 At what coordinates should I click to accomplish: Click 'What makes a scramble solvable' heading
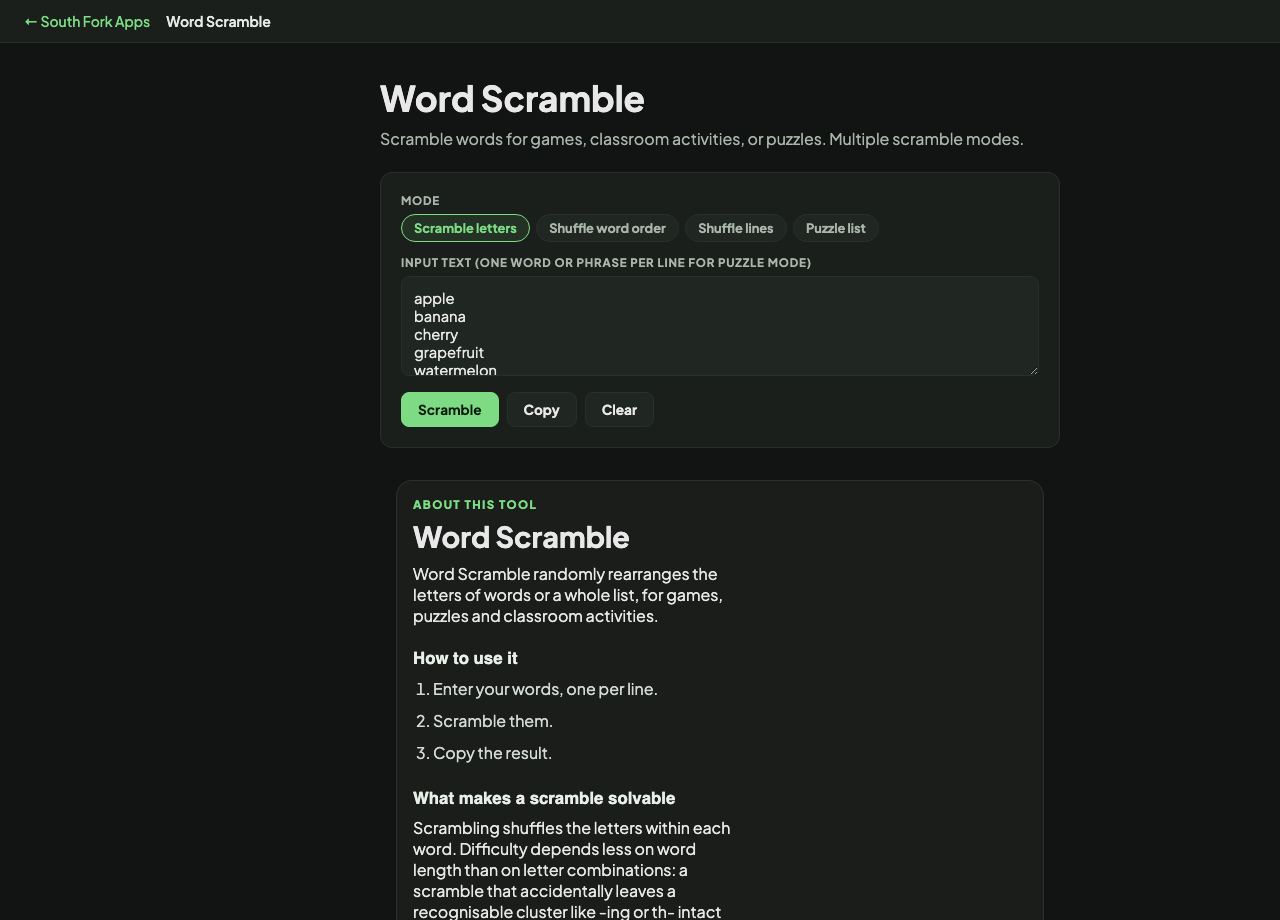544,798
